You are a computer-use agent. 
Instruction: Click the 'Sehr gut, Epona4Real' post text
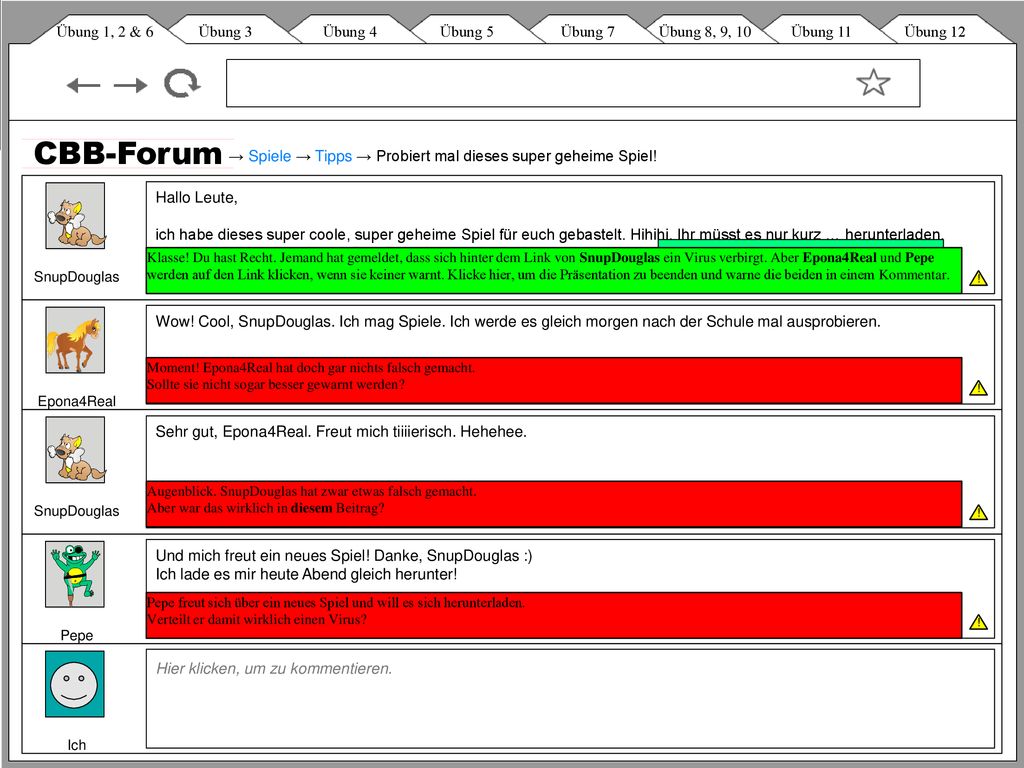[x=341, y=432]
